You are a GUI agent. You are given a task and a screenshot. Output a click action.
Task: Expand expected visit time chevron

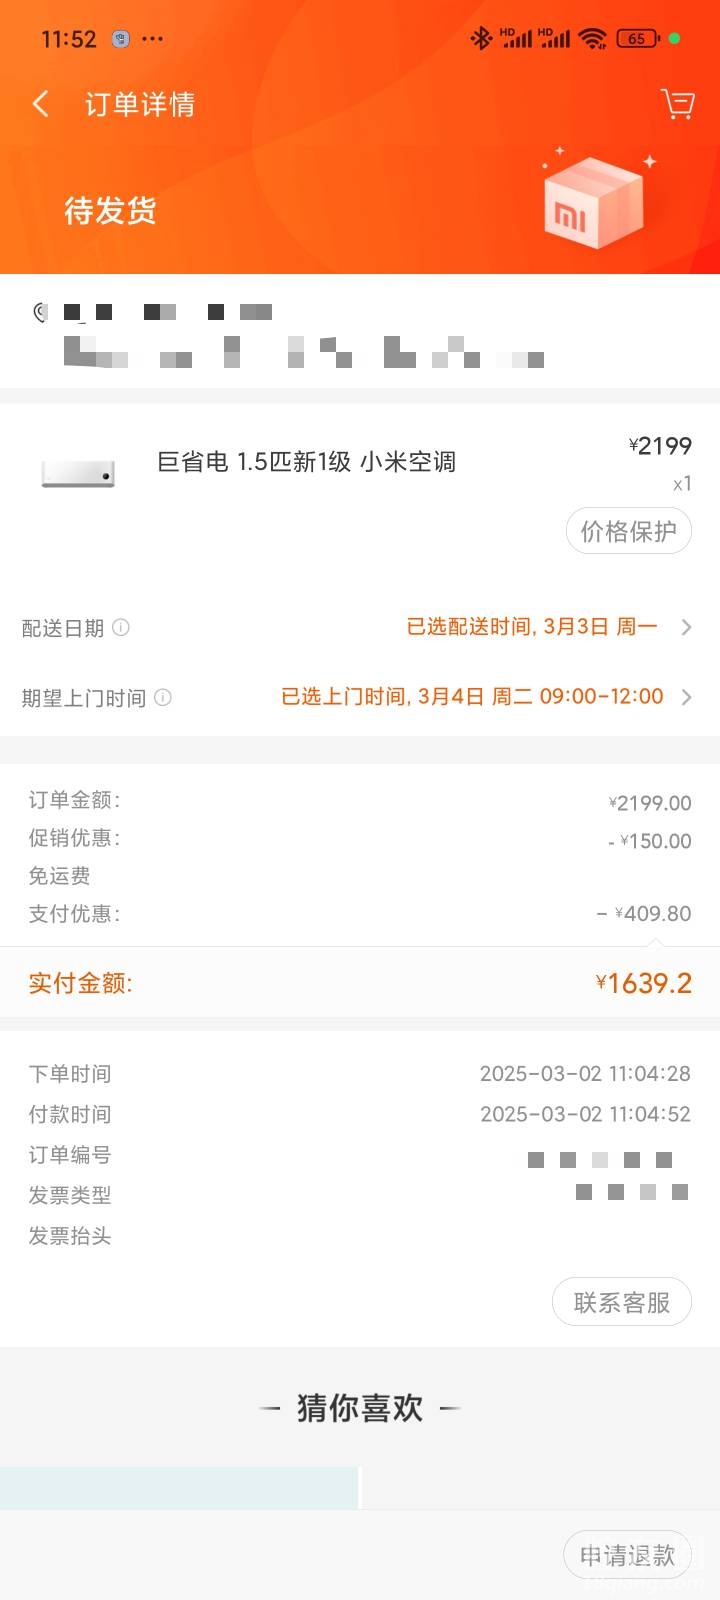pyautogui.click(x=686, y=697)
